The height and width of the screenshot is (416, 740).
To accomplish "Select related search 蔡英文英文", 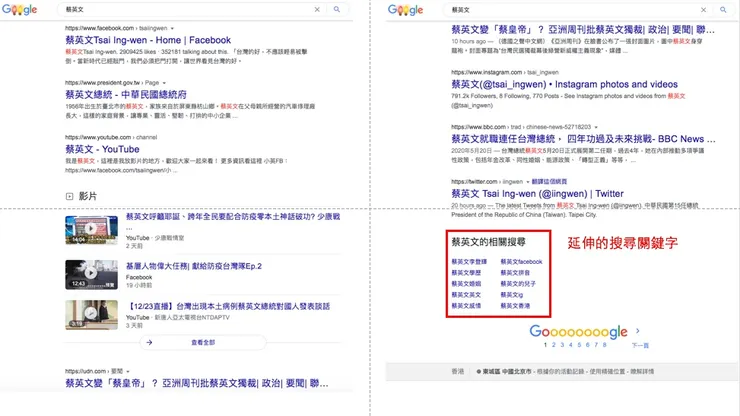I will pyautogui.click(x=466, y=295).
